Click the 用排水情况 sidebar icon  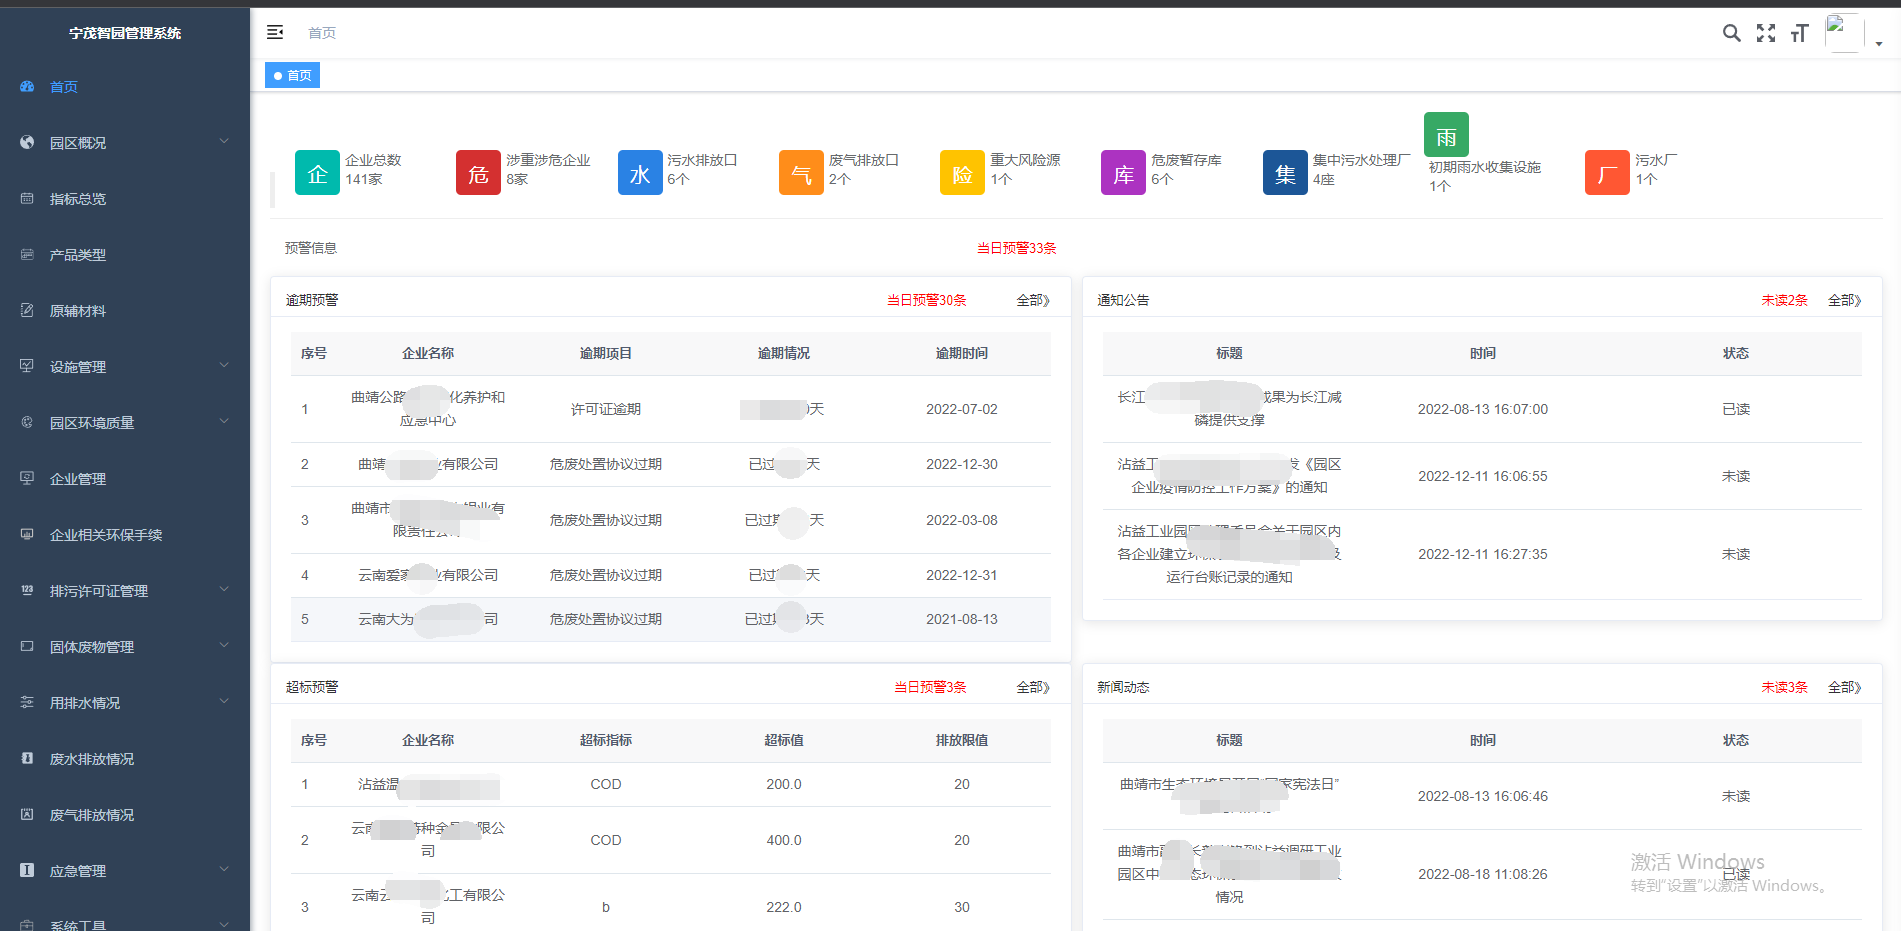coord(27,703)
